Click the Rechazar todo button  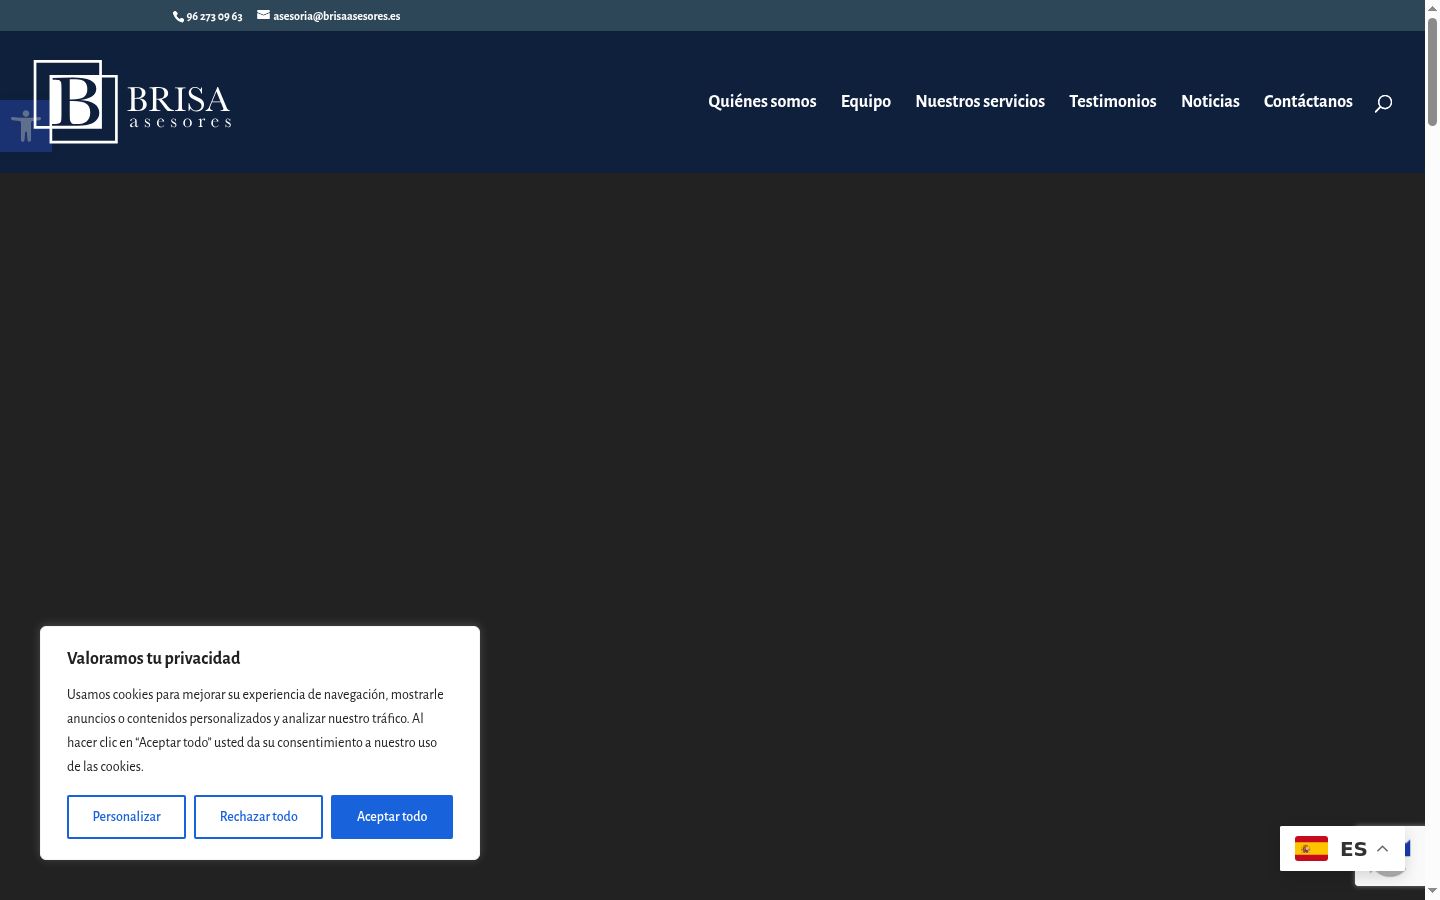[x=258, y=817]
